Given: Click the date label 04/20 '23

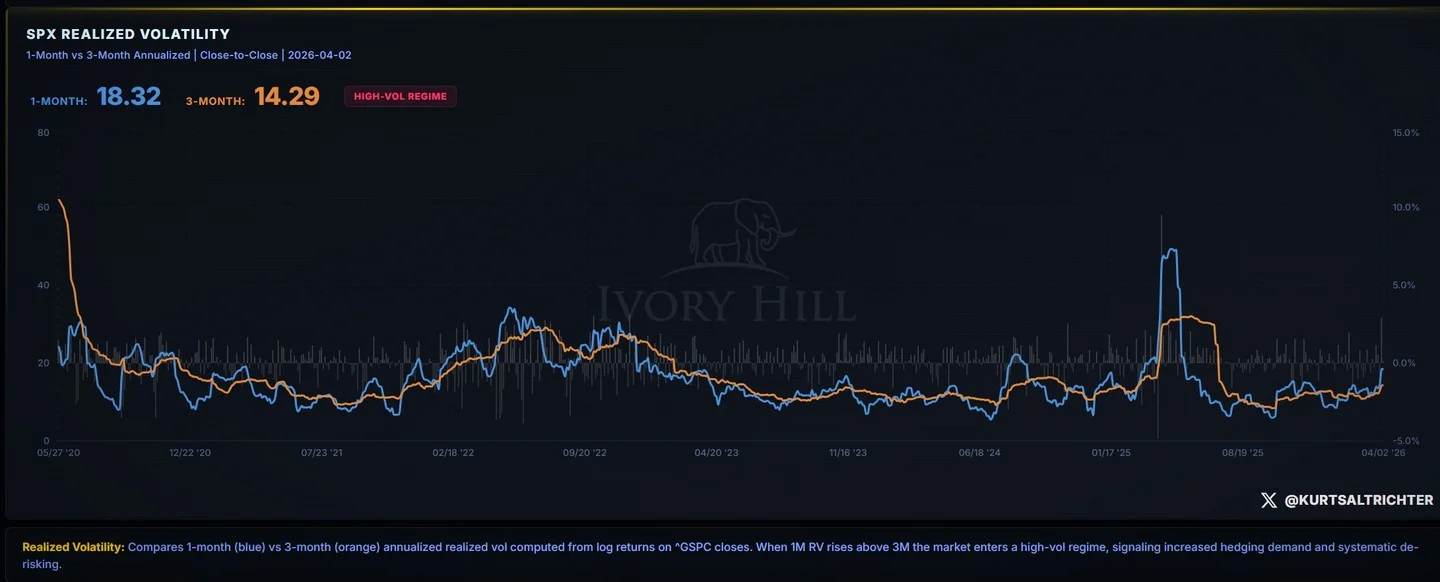Looking at the screenshot, I should pos(716,453).
